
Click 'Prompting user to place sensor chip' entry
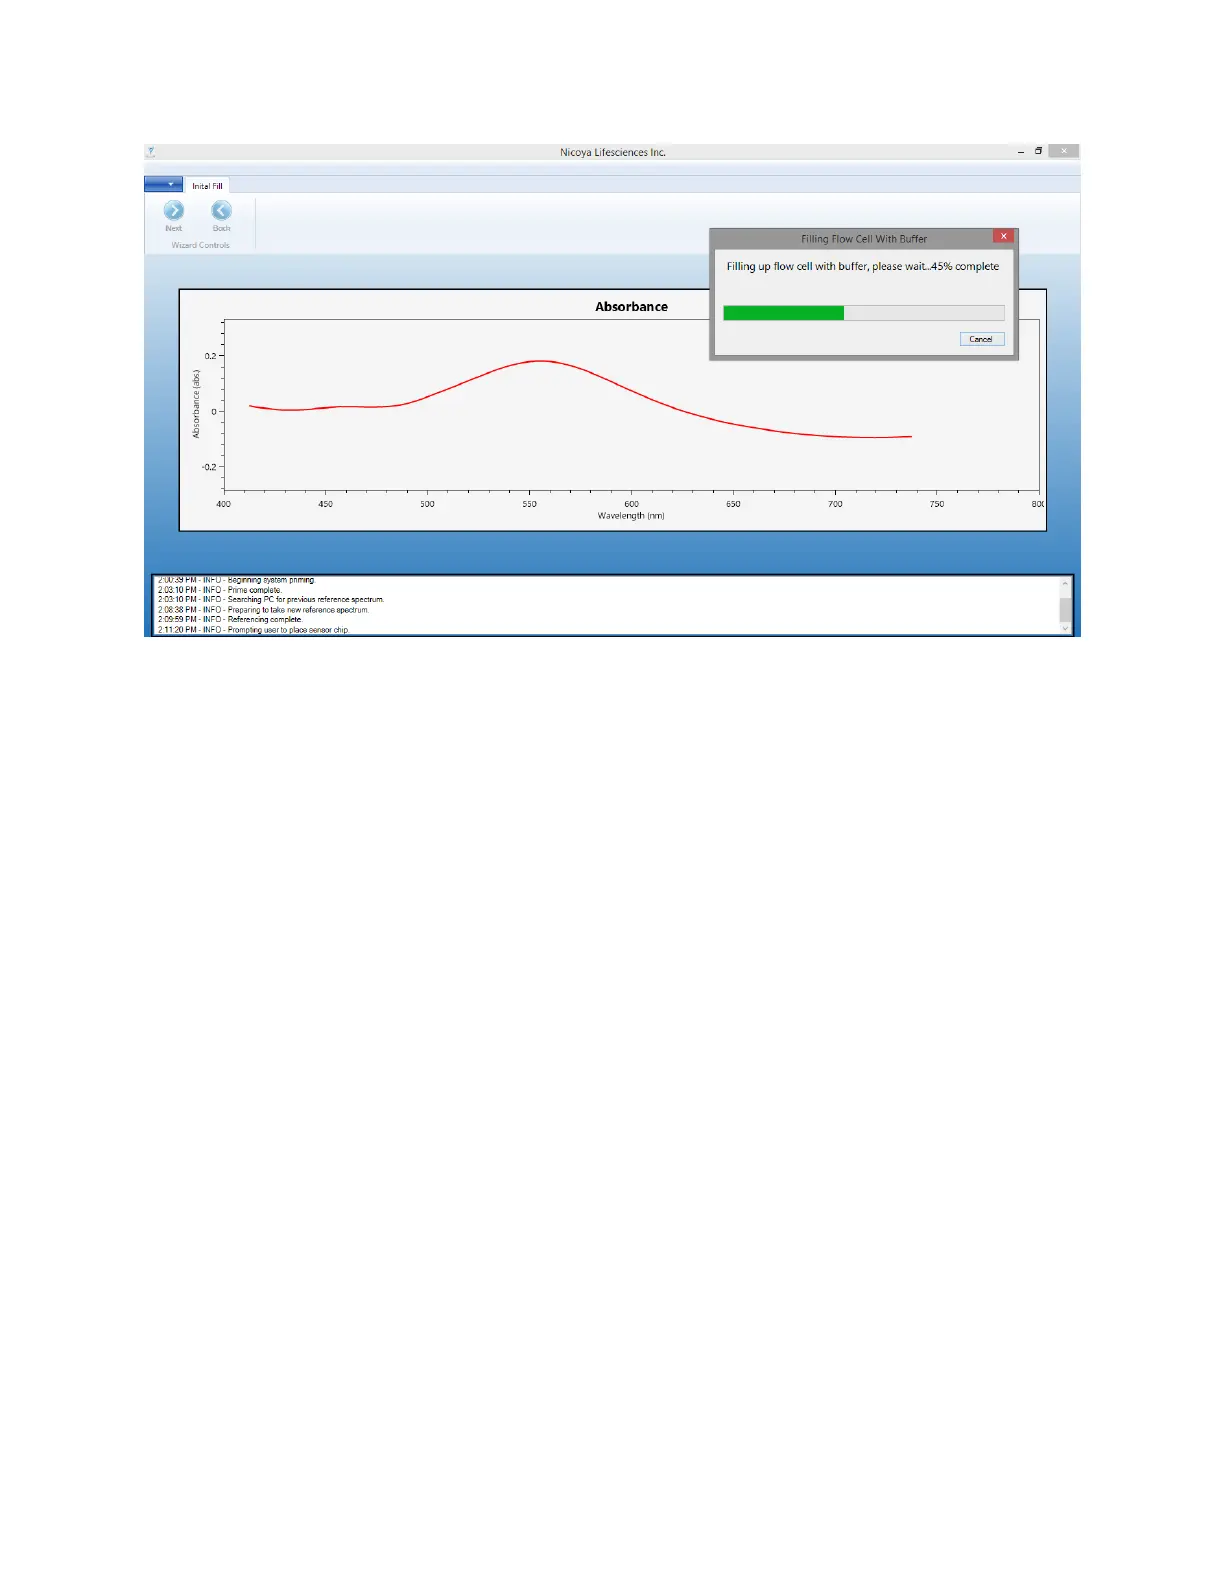coord(254,630)
